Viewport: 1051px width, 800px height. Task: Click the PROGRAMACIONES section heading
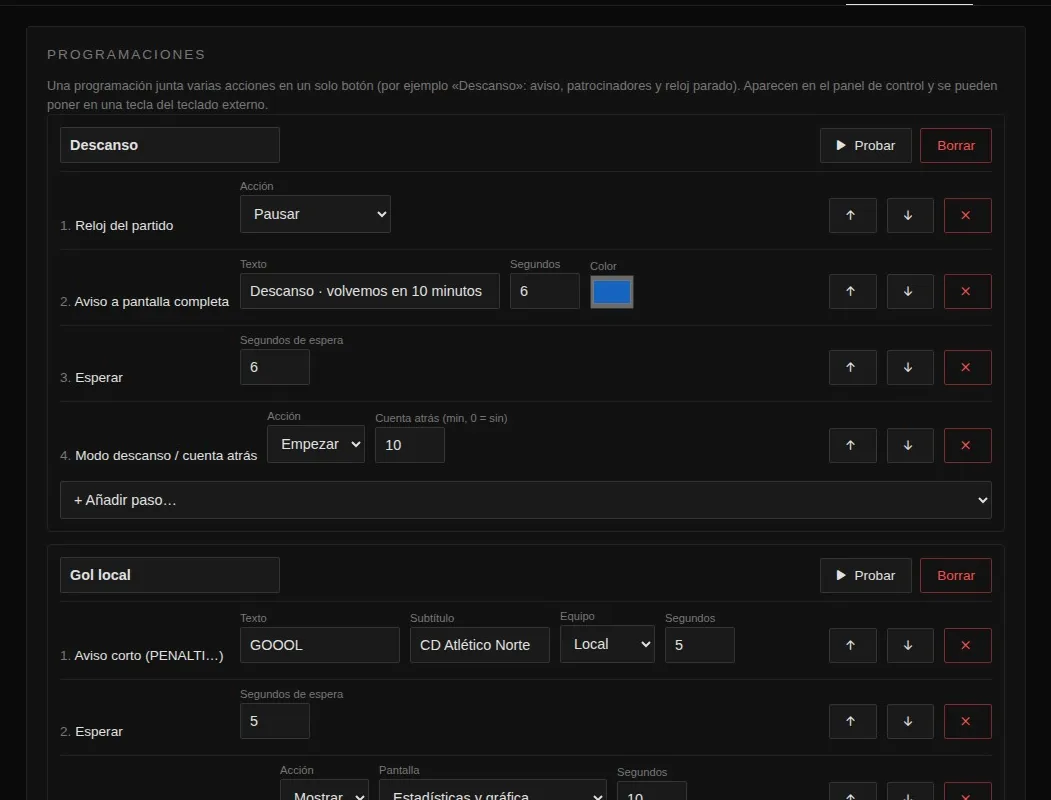coord(126,54)
